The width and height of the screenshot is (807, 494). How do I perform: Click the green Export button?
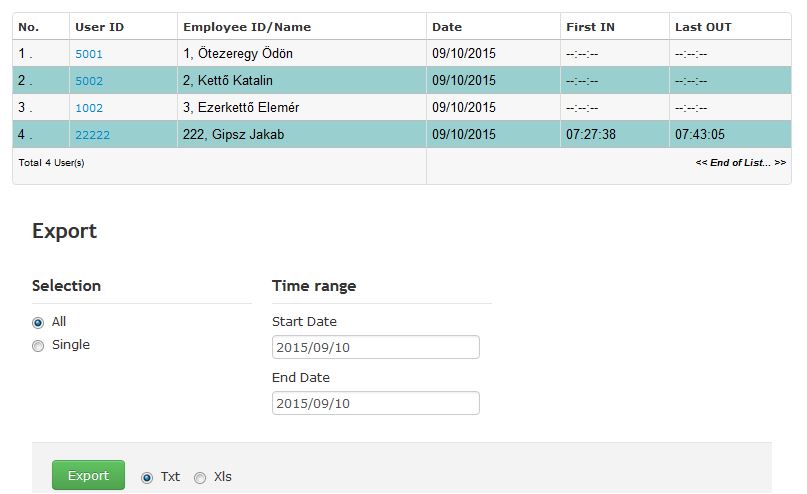coord(88,475)
